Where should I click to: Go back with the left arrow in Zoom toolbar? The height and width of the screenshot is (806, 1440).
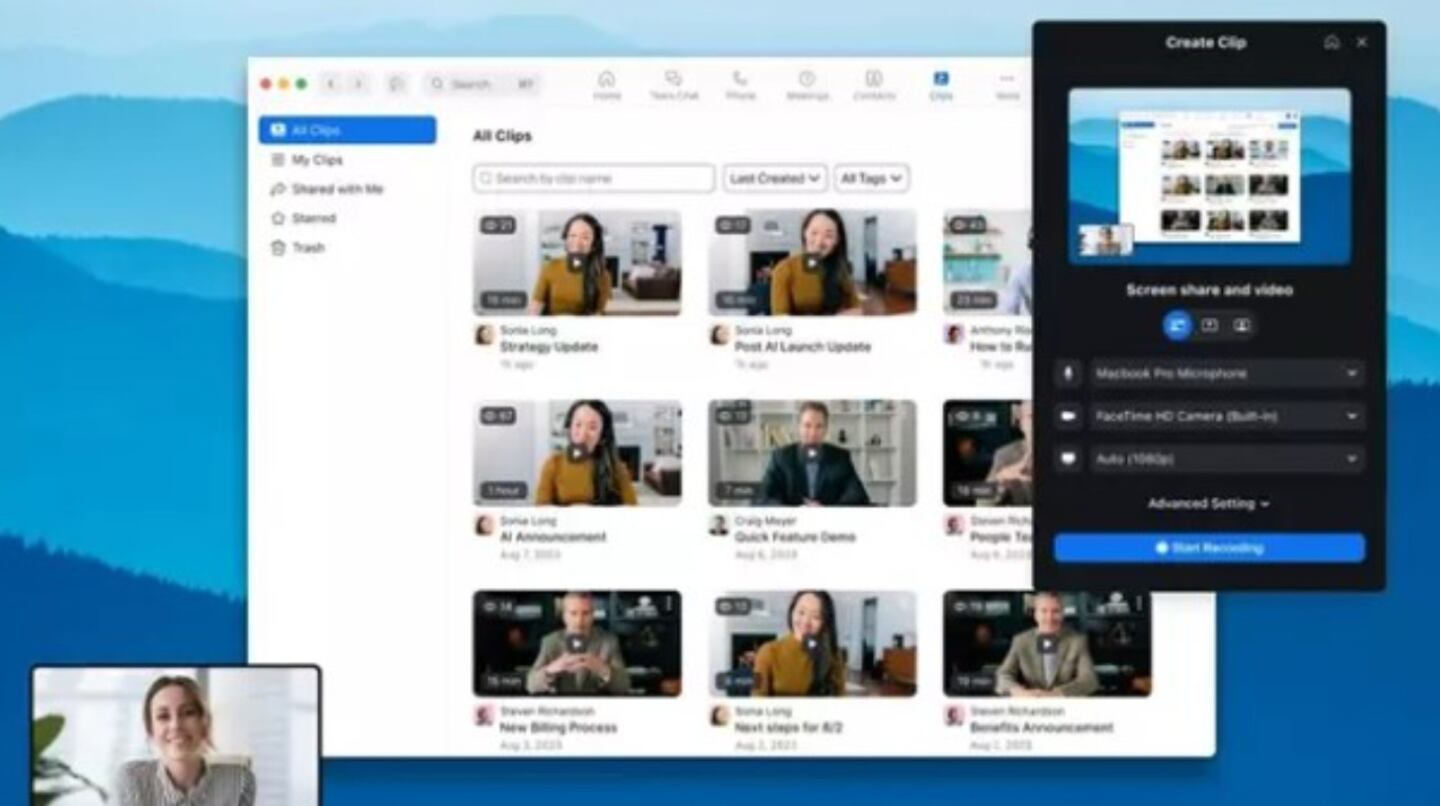pyautogui.click(x=331, y=84)
